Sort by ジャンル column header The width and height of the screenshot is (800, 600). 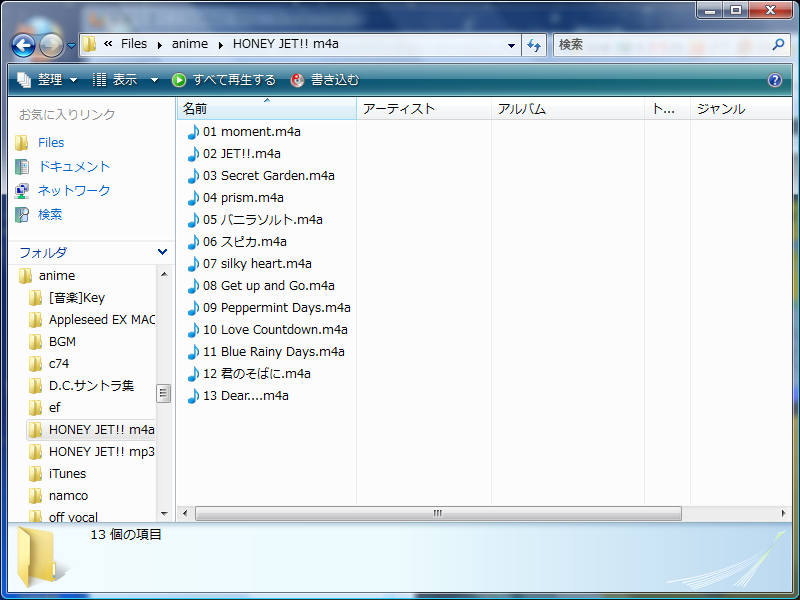click(741, 109)
